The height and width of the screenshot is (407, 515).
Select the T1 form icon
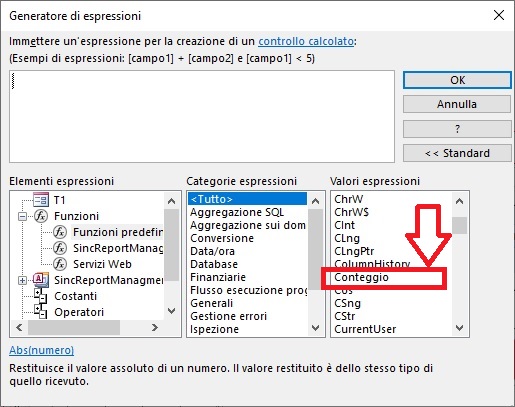click(41, 200)
